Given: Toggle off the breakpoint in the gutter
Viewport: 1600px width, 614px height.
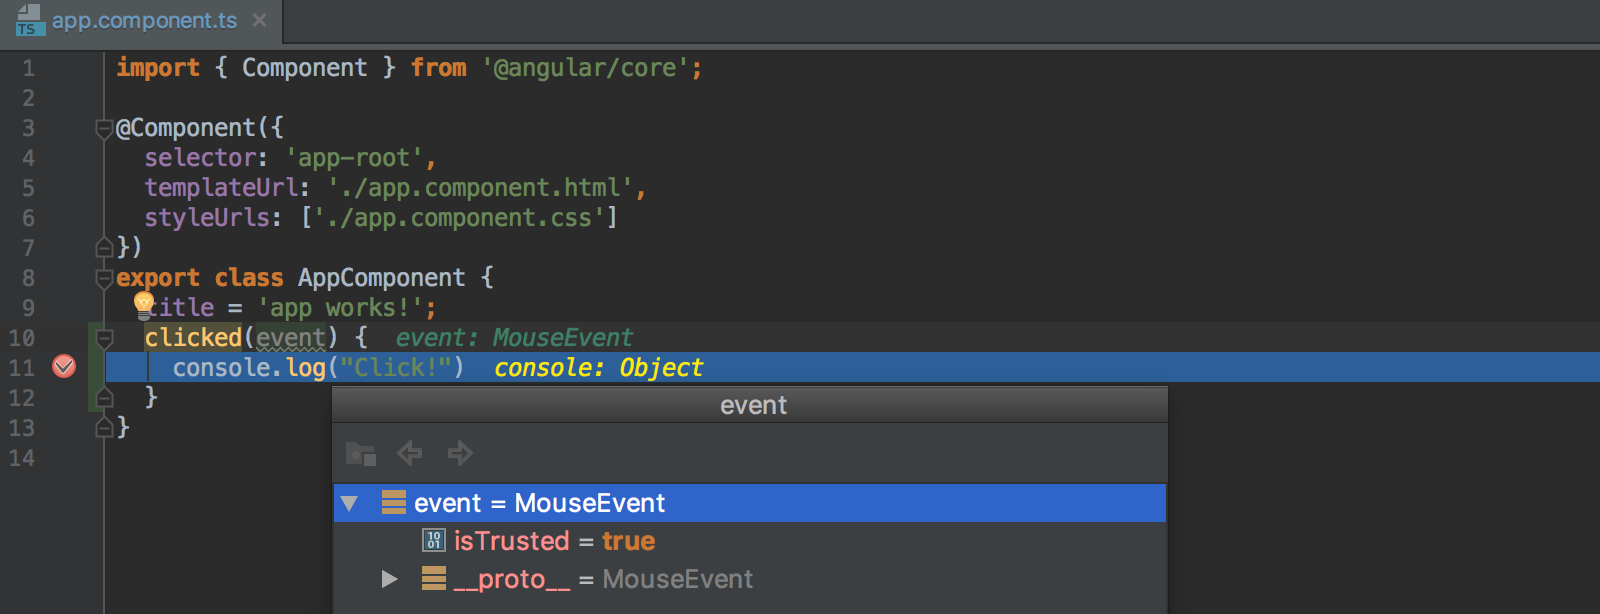Looking at the screenshot, I should (x=64, y=367).
